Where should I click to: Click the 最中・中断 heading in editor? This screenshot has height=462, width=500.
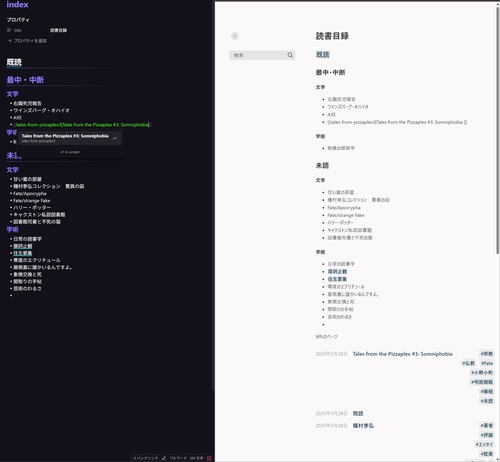point(25,80)
